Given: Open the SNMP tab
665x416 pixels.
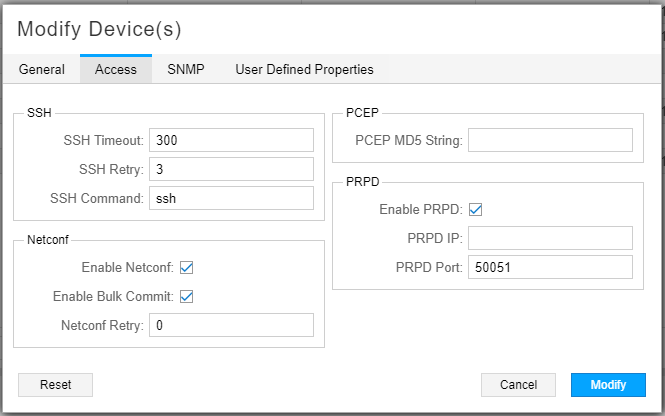Looking at the screenshot, I should click(185, 70).
